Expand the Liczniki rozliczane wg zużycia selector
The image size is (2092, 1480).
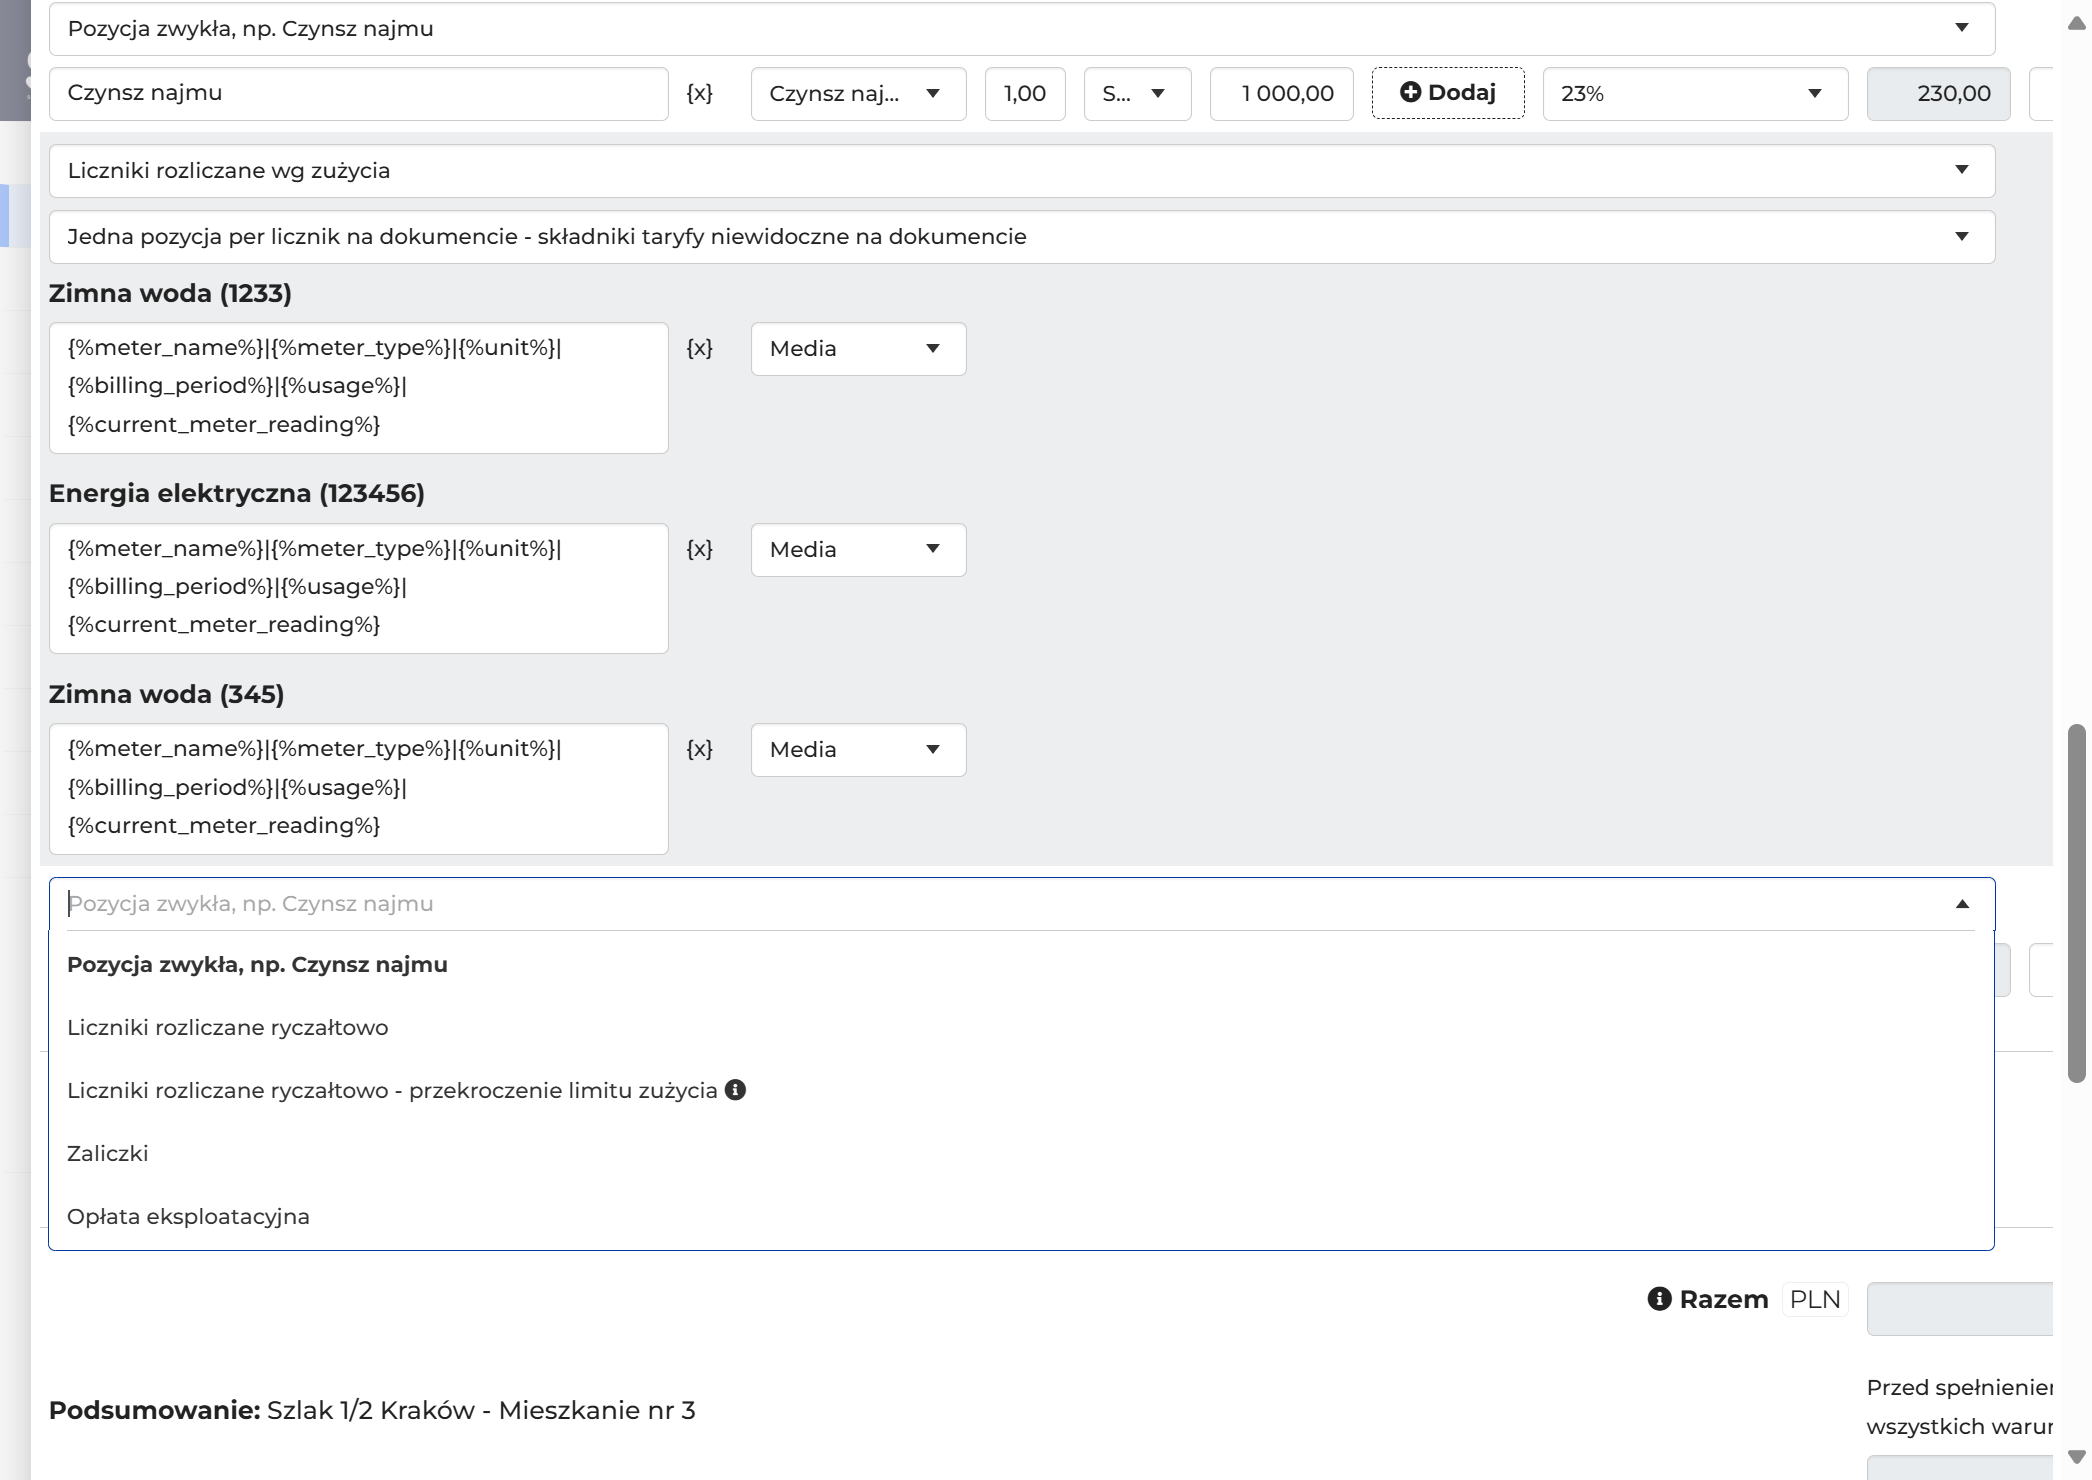1021,171
